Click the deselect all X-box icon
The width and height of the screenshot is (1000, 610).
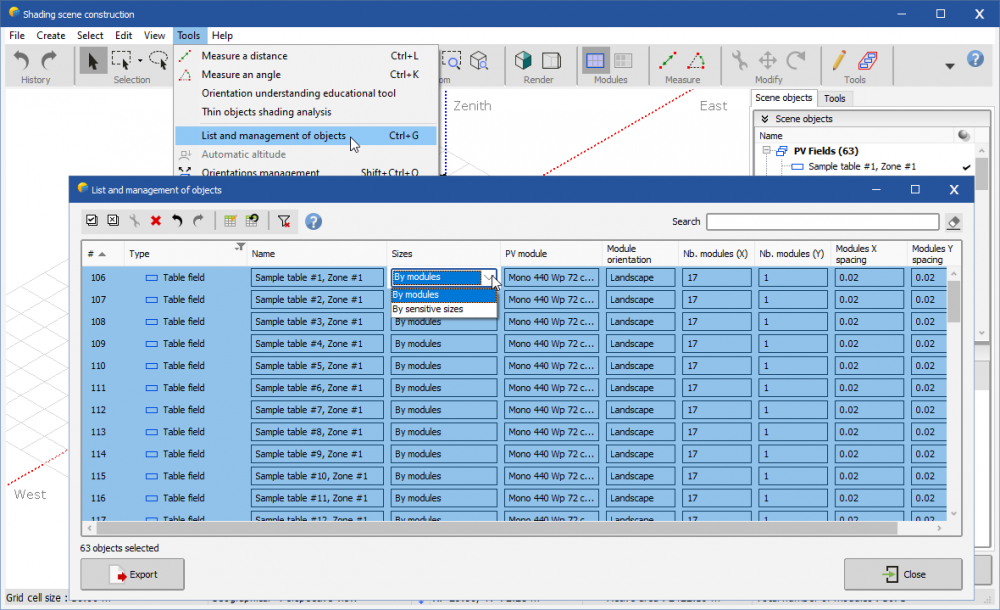tap(113, 221)
